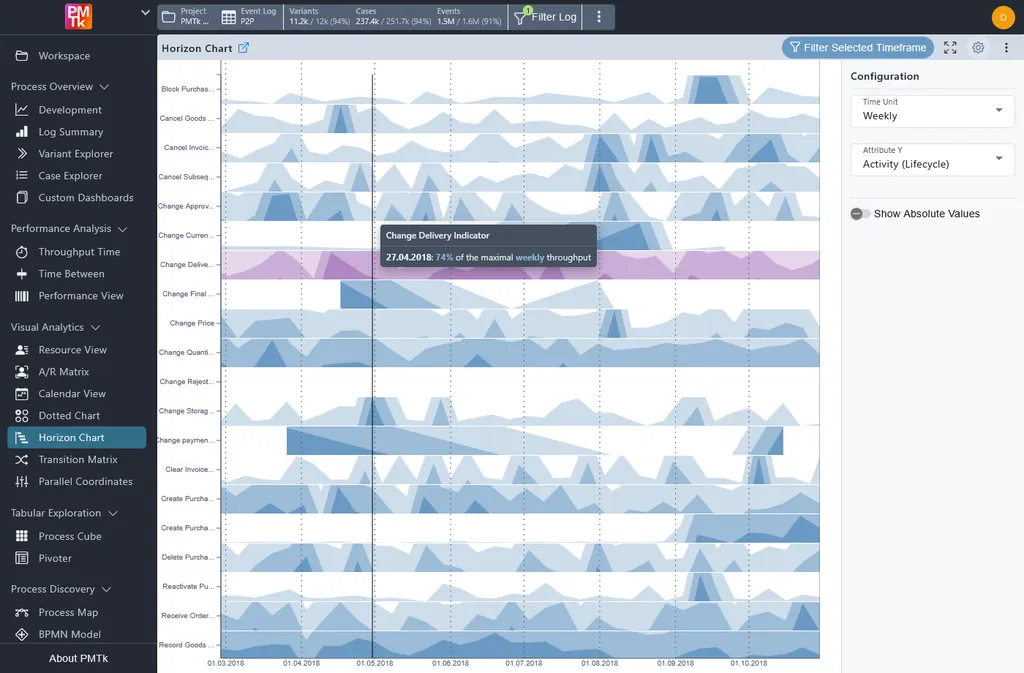1024x673 pixels.
Task: Select Horizon Chart in the sidebar
Action: [x=76, y=437]
